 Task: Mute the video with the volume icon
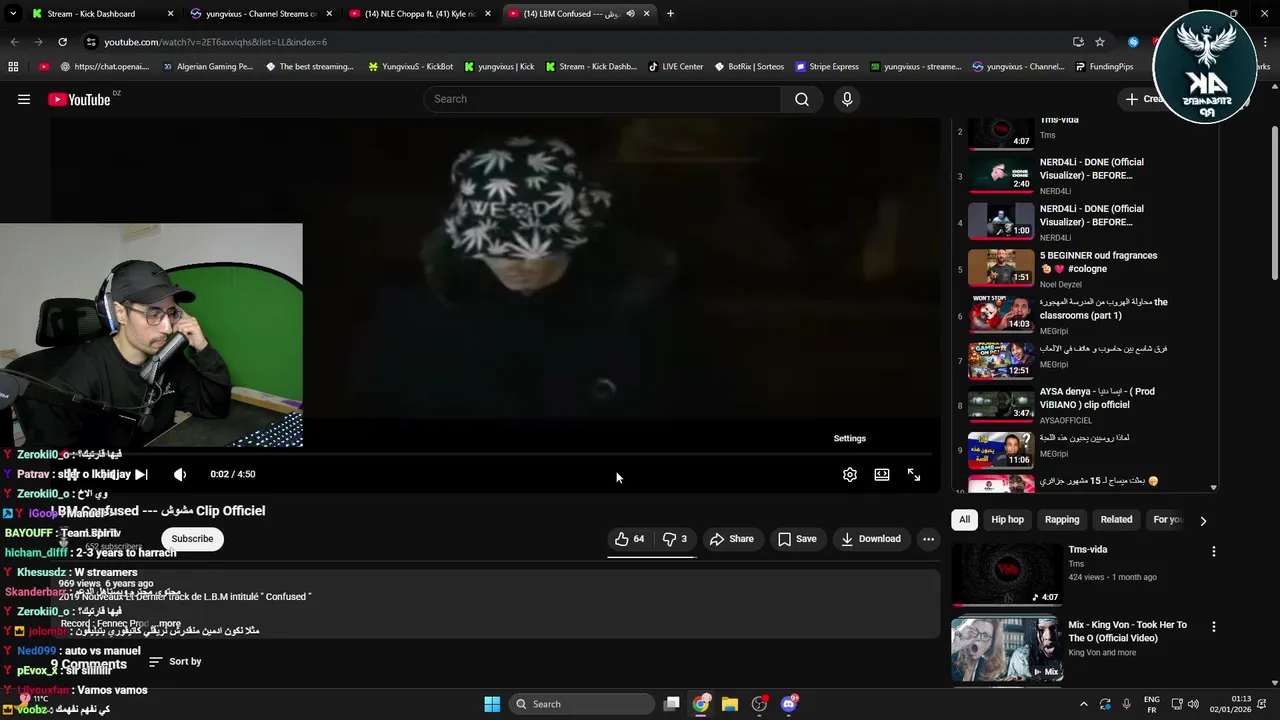pyautogui.click(x=180, y=475)
